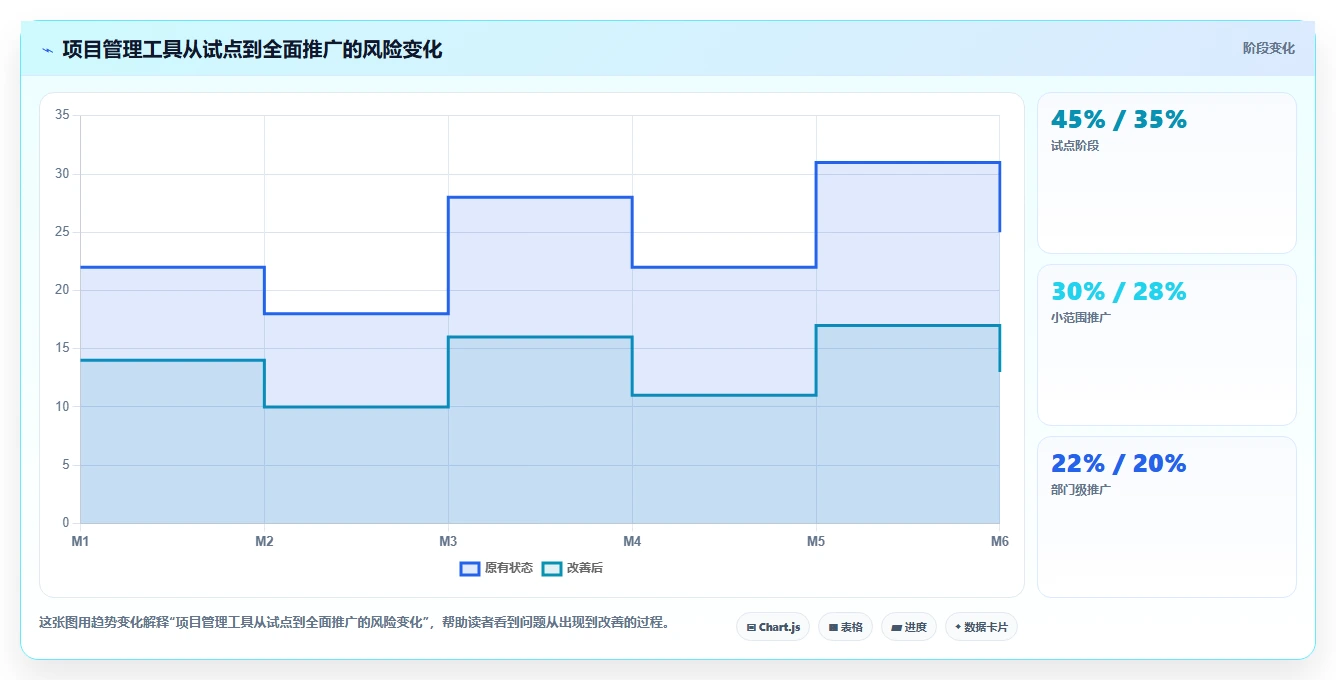The width and height of the screenshot is (1336, 680).
Task: Click the 数据卡片 tag button
Action: click(x=981, y=627)
